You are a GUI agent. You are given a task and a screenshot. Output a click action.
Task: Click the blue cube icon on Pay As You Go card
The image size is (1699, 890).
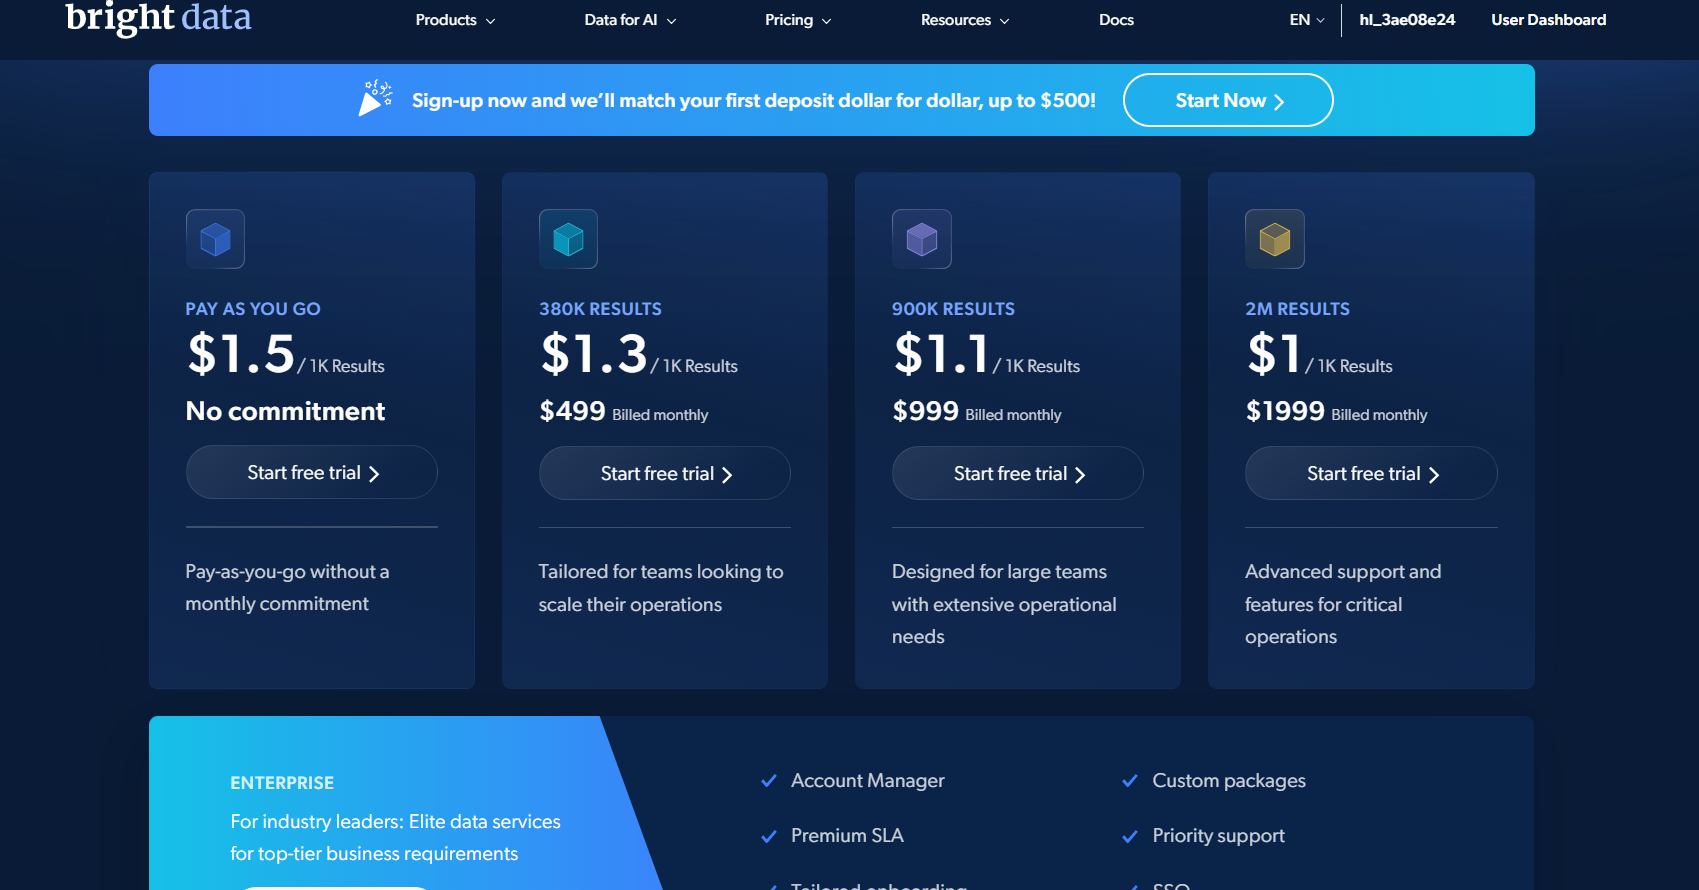pyautogui.click(x=215, y=239)
